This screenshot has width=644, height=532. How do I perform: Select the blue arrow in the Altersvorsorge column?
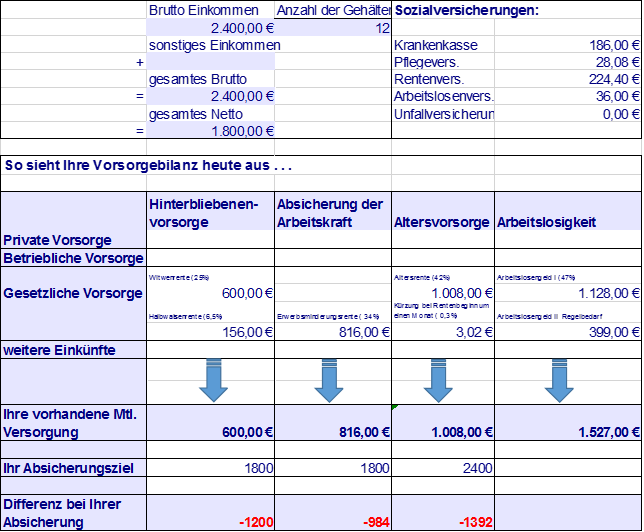pyautogui.click(x=438, y=380)
